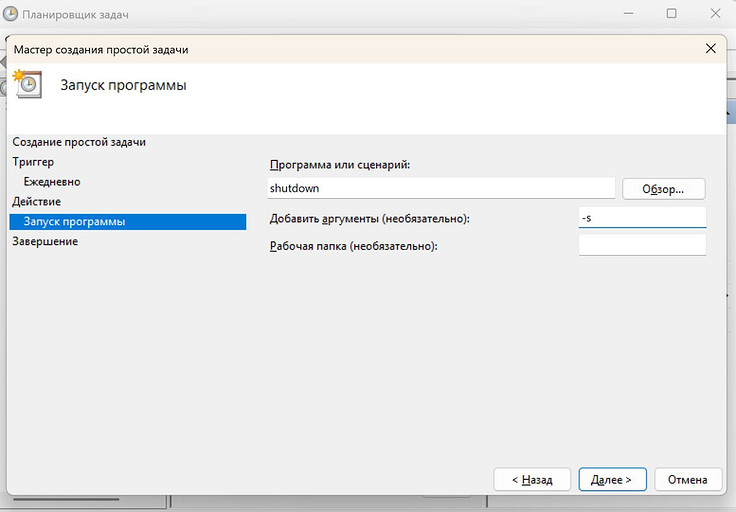Select Ежедневно sub-step in list
The width and height of the screenshot is (736, 512).
click(52, 182)
